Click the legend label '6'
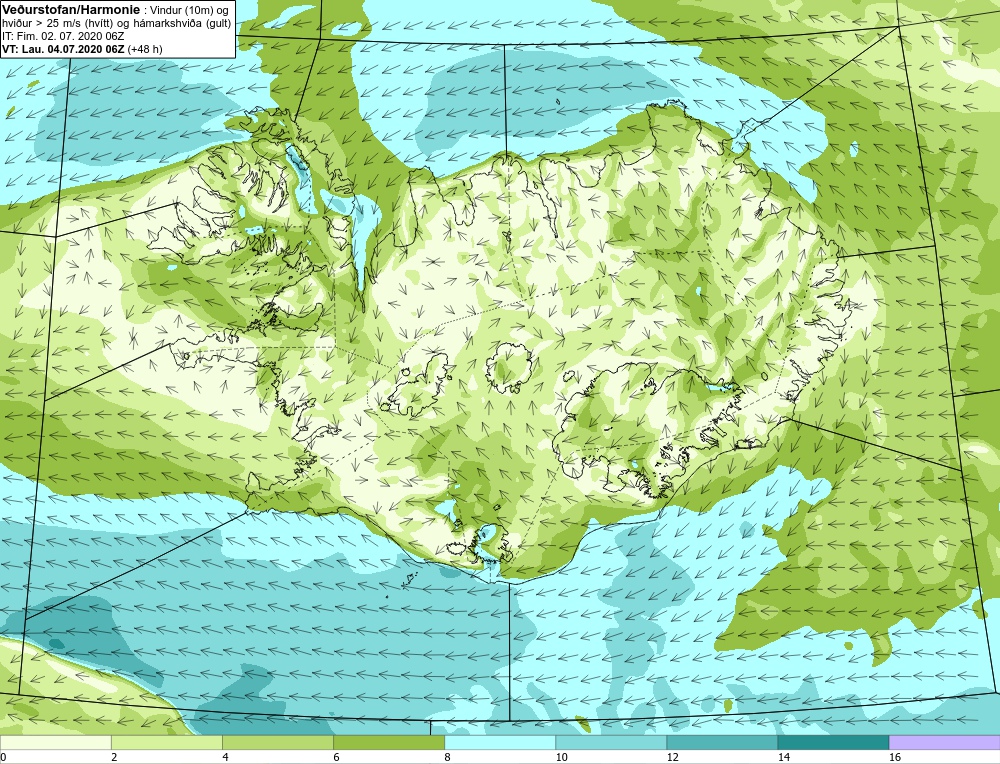The width and height of the screenshot is (1000, 764). tap(336, 757)
